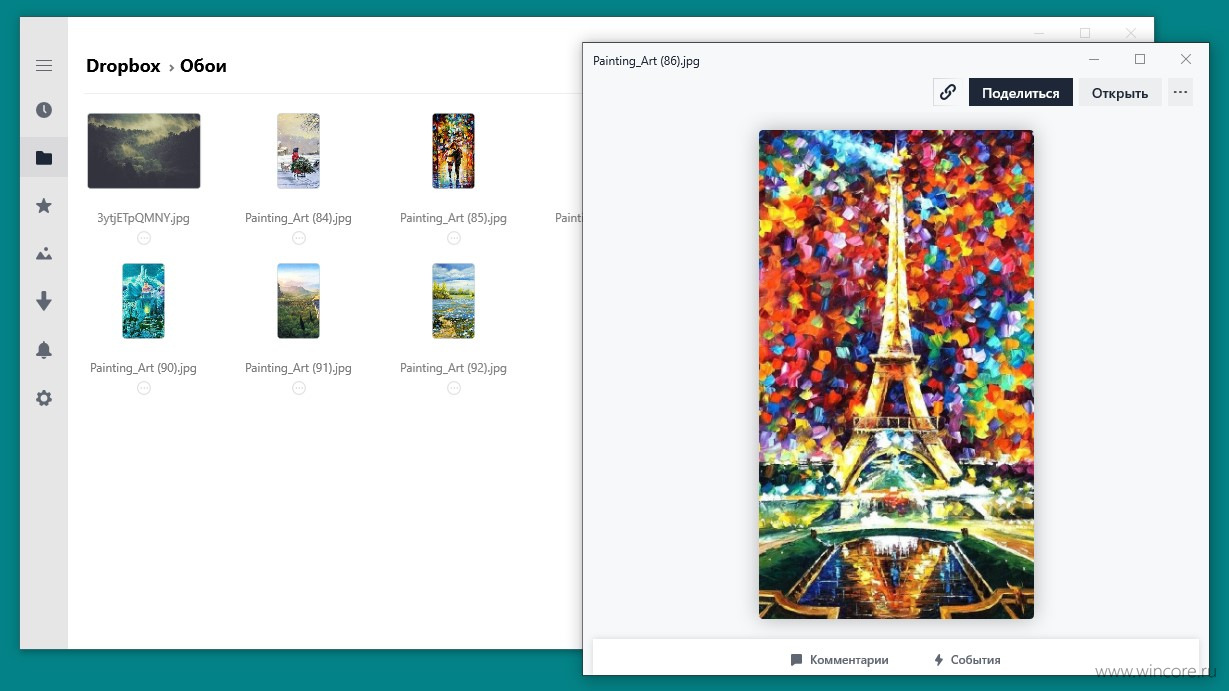
Task: Click file name Painting_Art (92).jpg label
Action: point(453,368)
